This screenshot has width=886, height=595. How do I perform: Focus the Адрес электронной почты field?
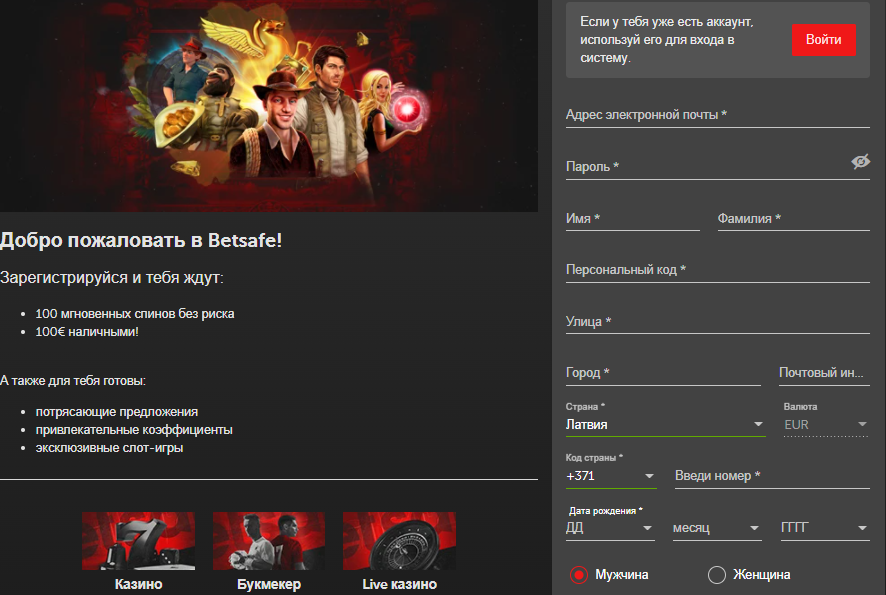(717, 115)
